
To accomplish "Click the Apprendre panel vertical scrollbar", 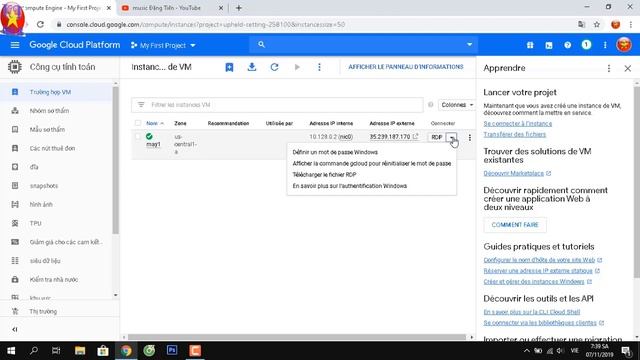I will click(637, 182).
